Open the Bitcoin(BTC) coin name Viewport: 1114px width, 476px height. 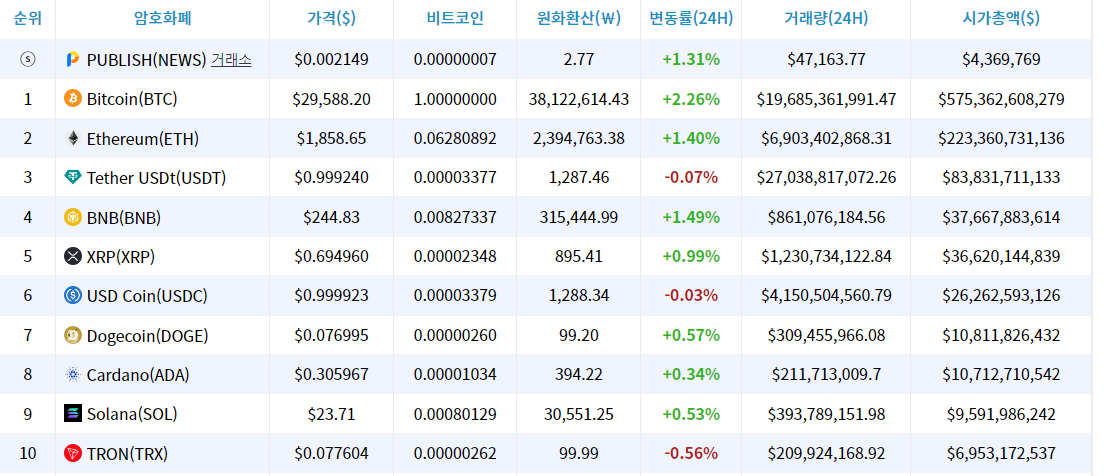coord(132,99)
